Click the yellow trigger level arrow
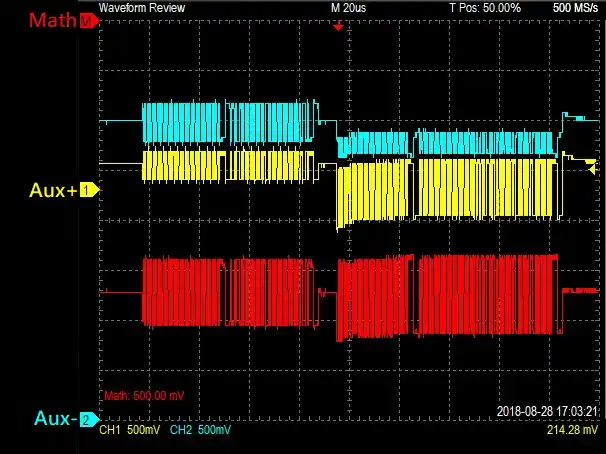 tap(591, 161)
